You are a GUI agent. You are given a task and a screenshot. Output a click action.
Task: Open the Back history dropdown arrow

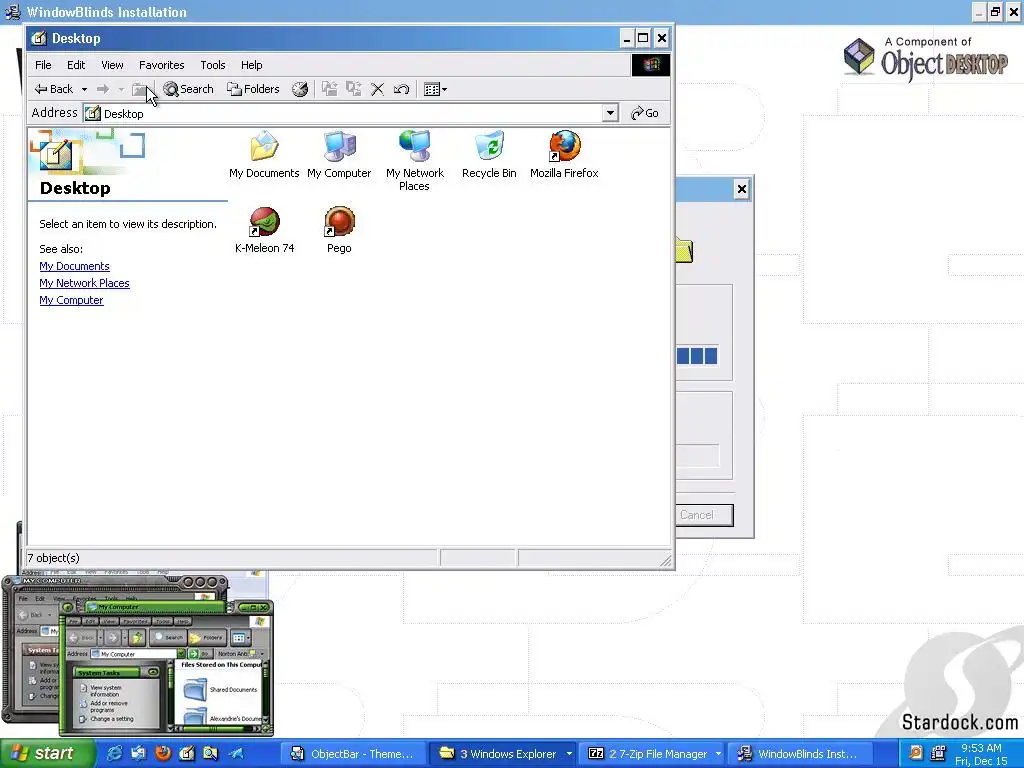[x=84, y=89]
